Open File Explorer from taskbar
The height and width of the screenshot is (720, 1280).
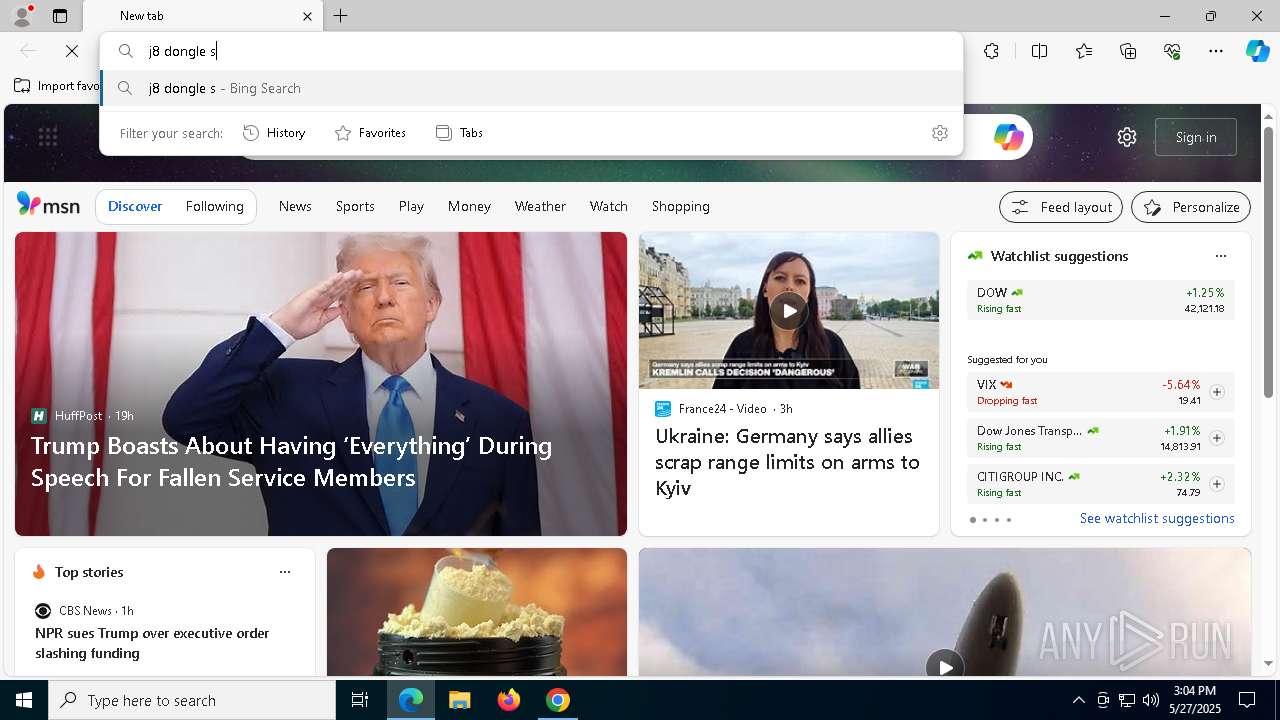click(459, 700)
